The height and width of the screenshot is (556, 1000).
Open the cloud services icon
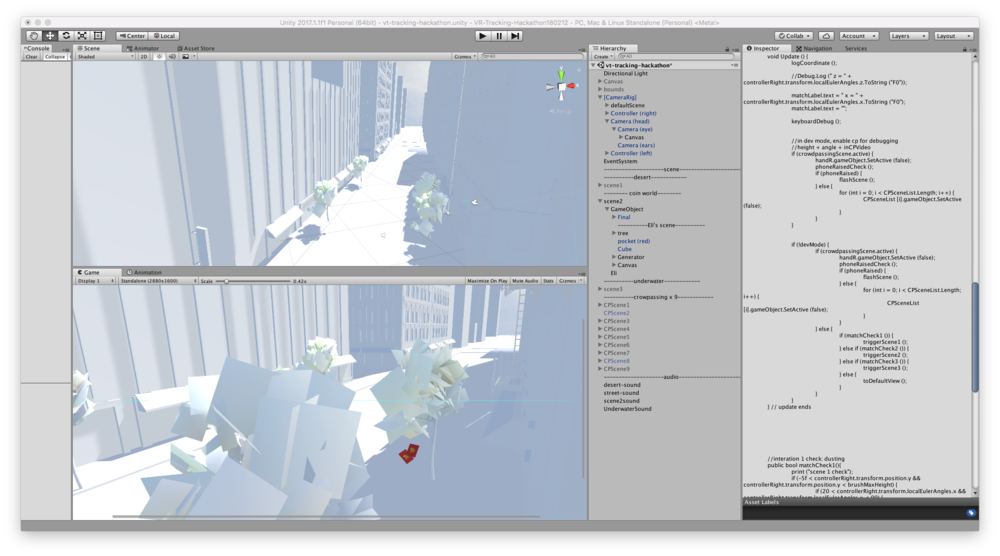tap(825, 35)
